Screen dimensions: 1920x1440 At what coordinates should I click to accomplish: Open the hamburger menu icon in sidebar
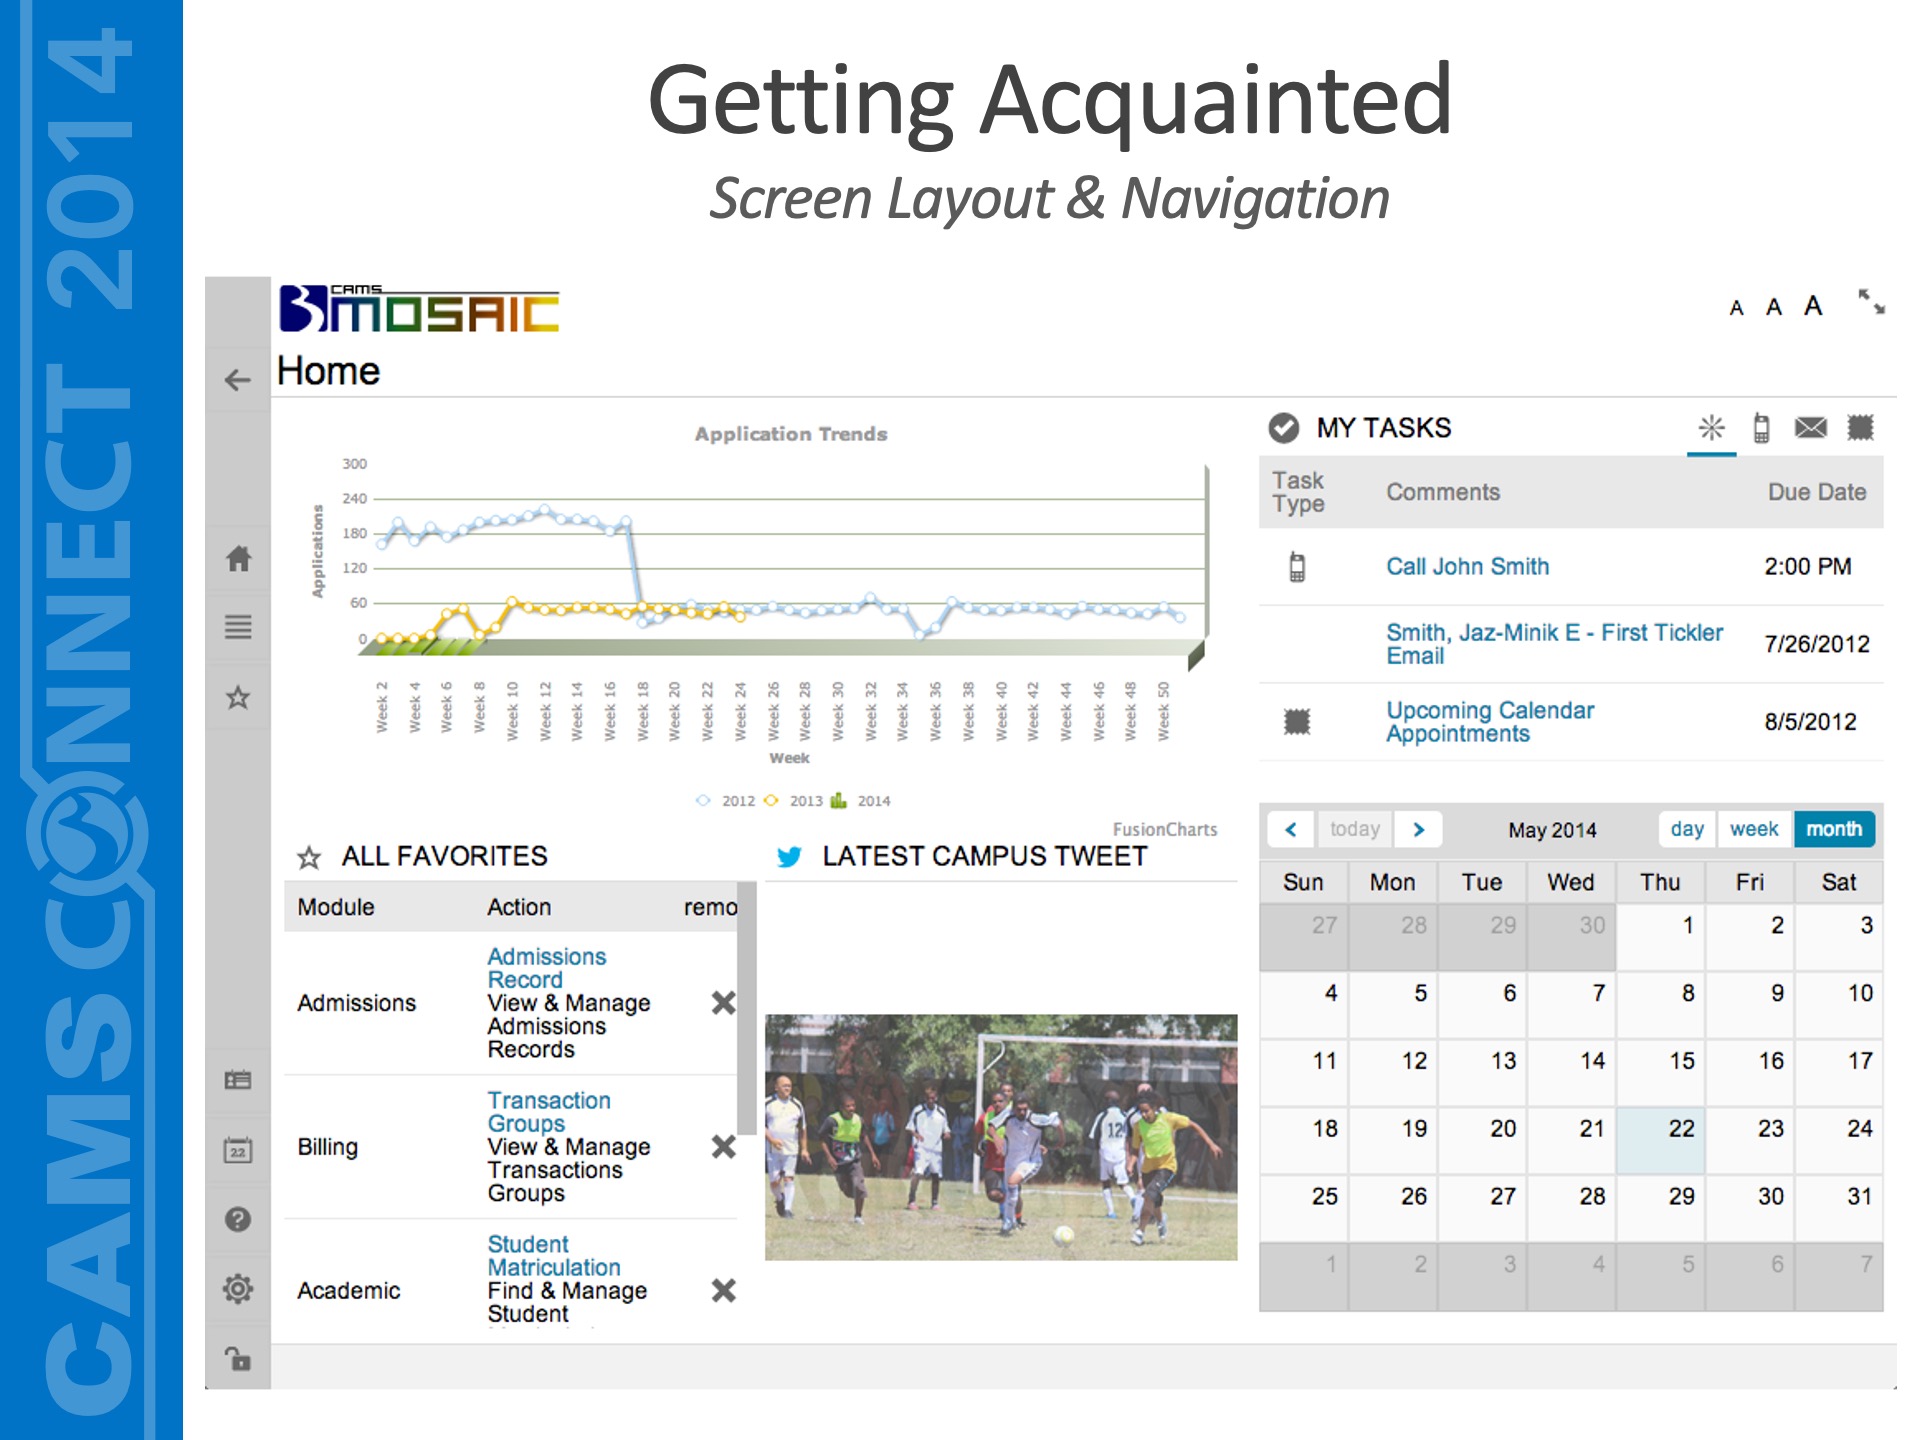click(x=238, y=627)
